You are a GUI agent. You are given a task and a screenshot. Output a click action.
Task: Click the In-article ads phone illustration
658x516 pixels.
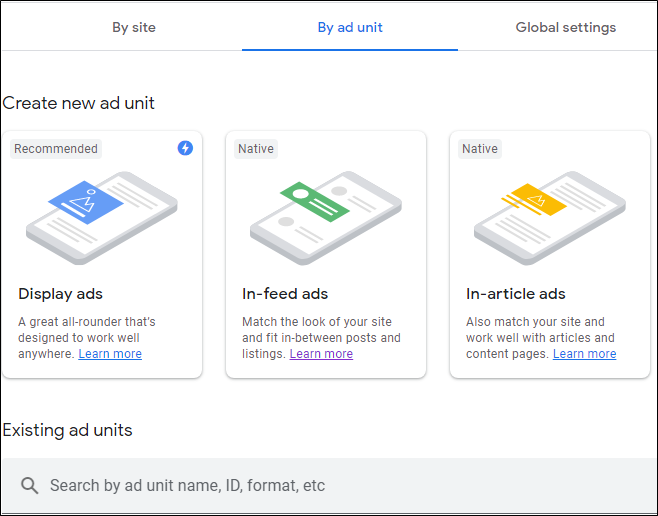click(x=550, y=218)
